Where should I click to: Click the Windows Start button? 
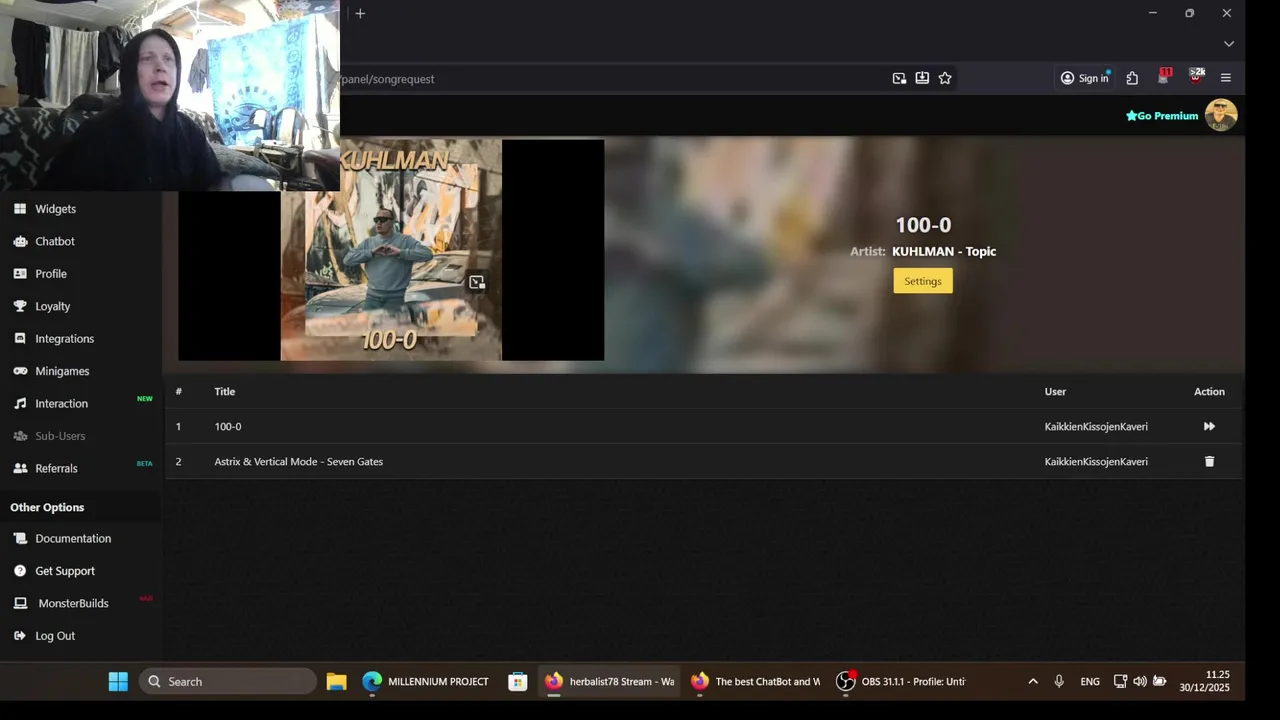tap(118, 682)
